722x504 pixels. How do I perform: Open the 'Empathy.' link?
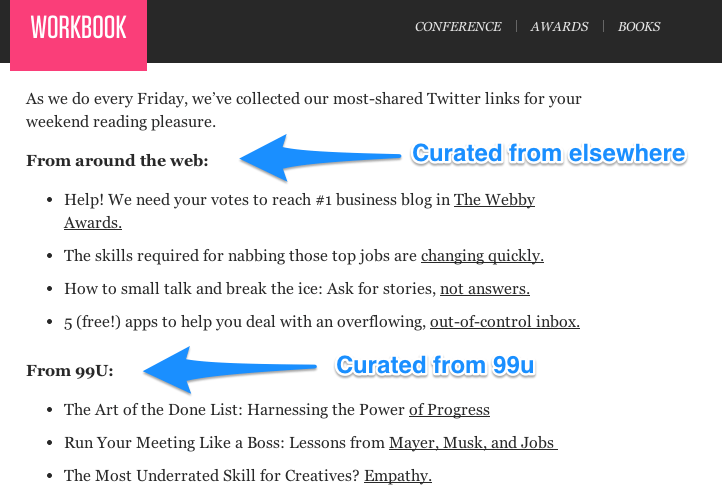pos(398,476)
